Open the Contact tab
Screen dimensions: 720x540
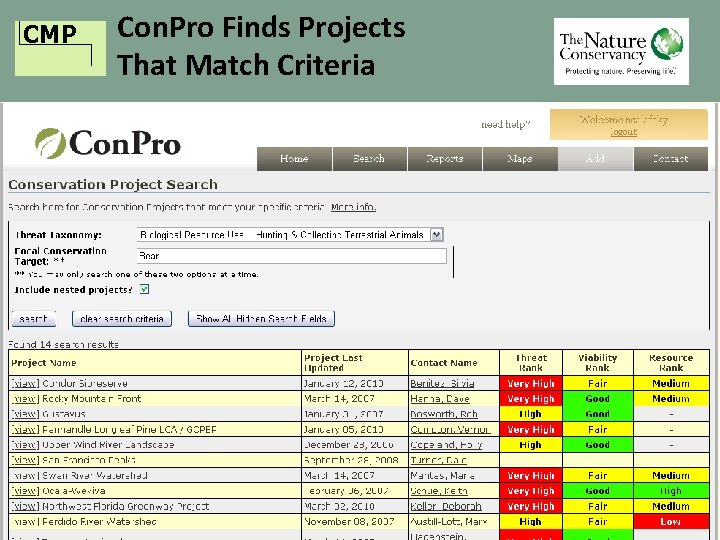pyautogui.click(x=671, y=159)
